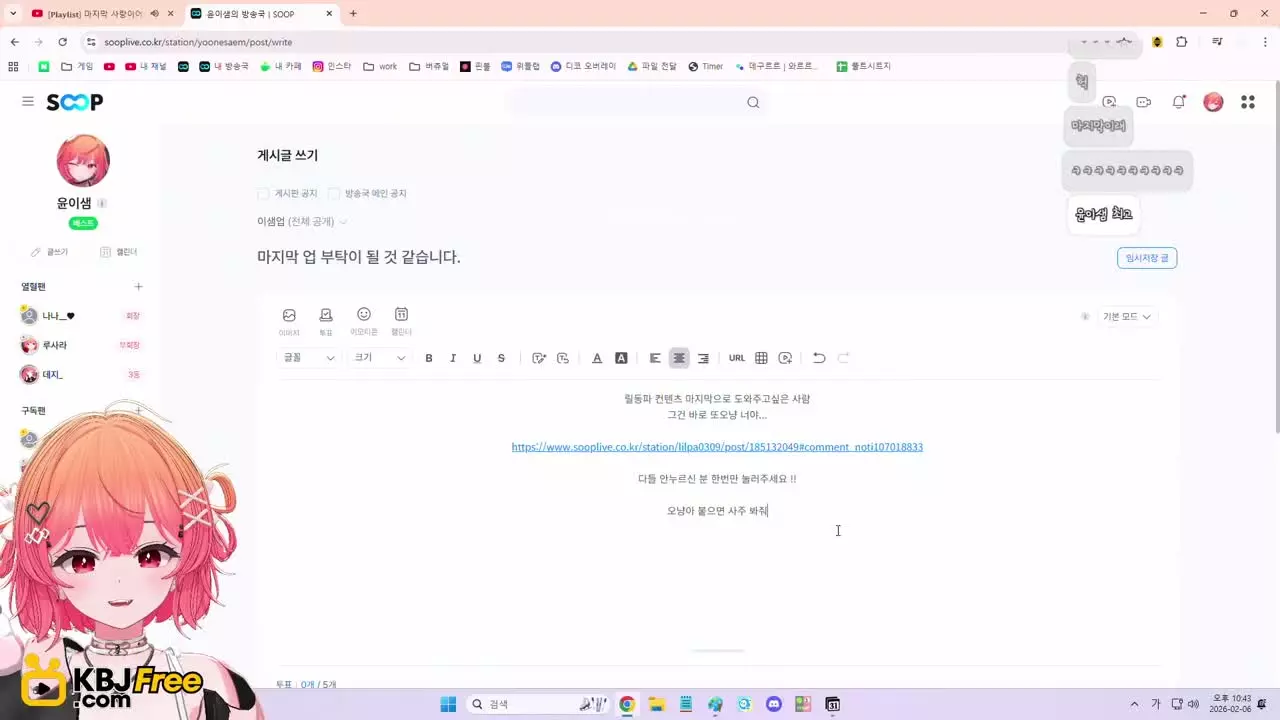Pick text color with the underlined A
Image resolution: width=1280 pixels, height=720 pixels.
[x=597, y=358]
